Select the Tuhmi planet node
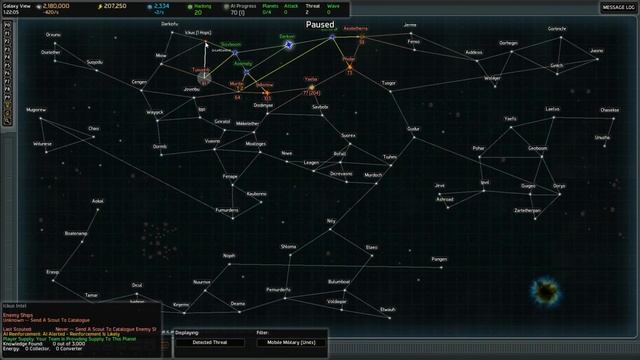 (391, 165)
